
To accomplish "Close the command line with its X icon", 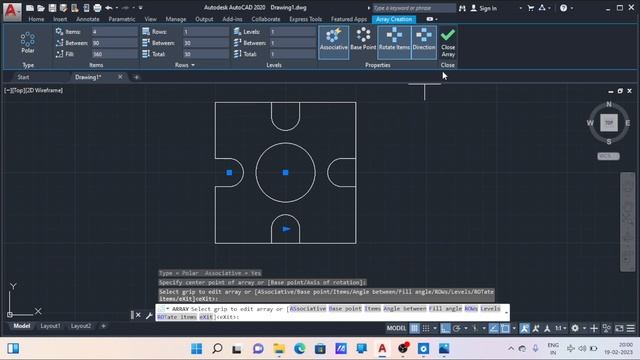I will click(138, 315).
